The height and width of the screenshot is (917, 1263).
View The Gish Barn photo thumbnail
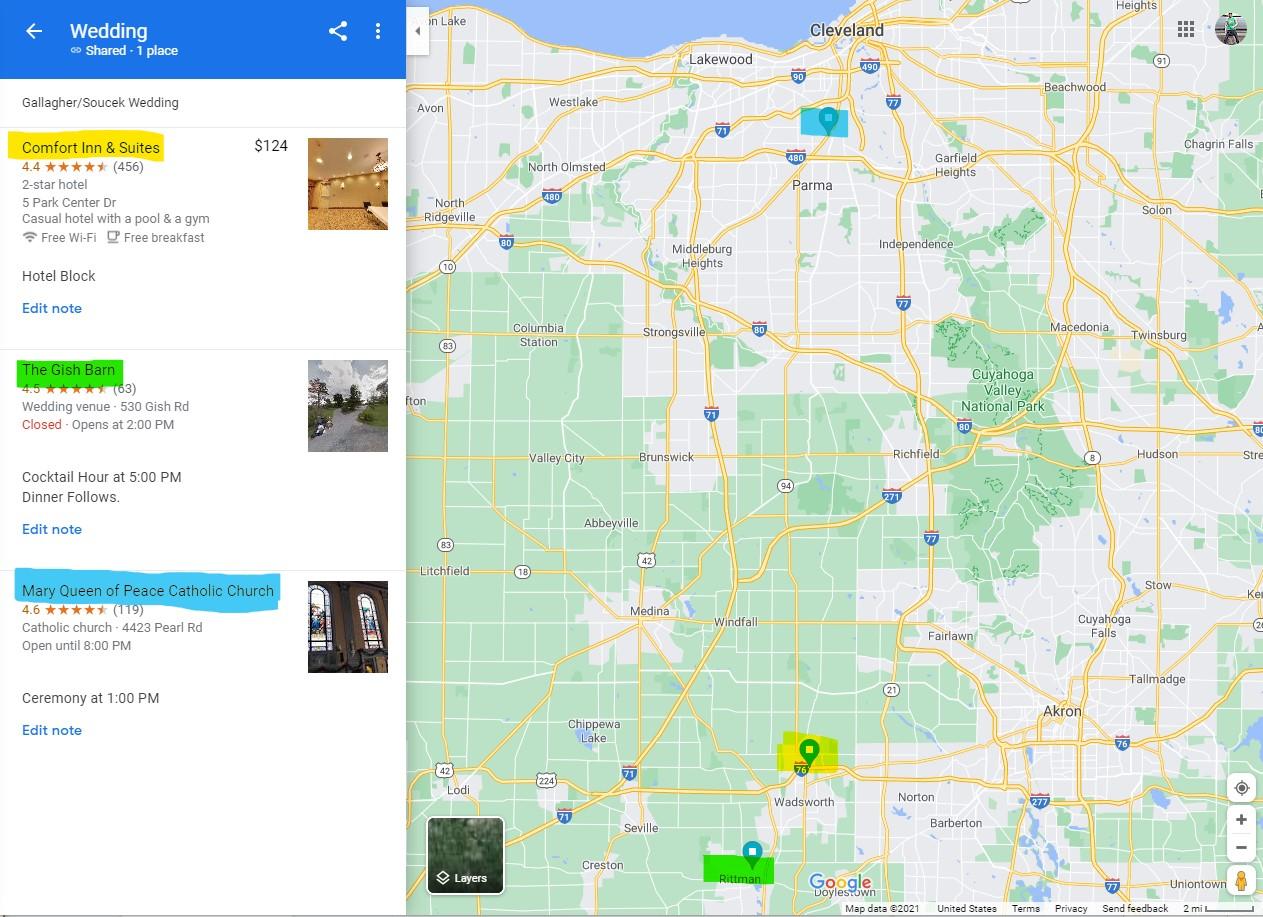pos(348,406)
